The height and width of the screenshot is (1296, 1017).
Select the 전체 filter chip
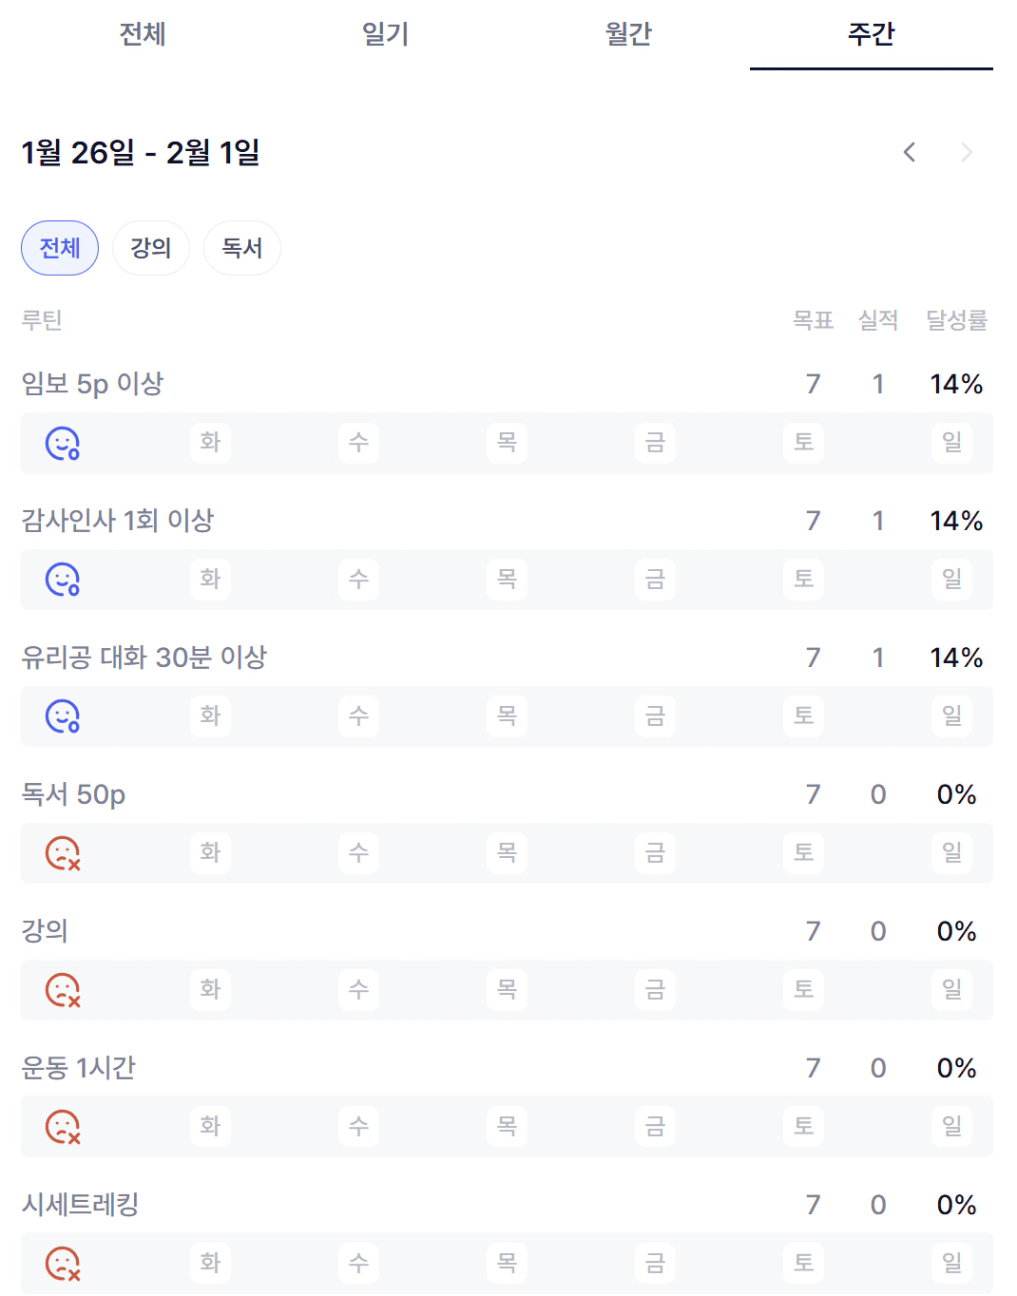(x=60, y=248)
